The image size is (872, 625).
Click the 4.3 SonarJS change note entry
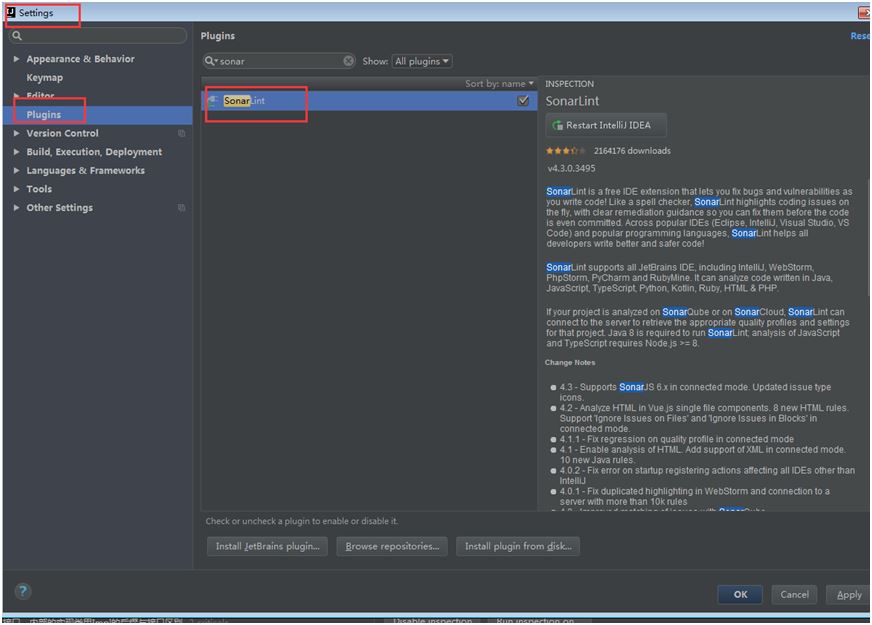tap(695, 391)
